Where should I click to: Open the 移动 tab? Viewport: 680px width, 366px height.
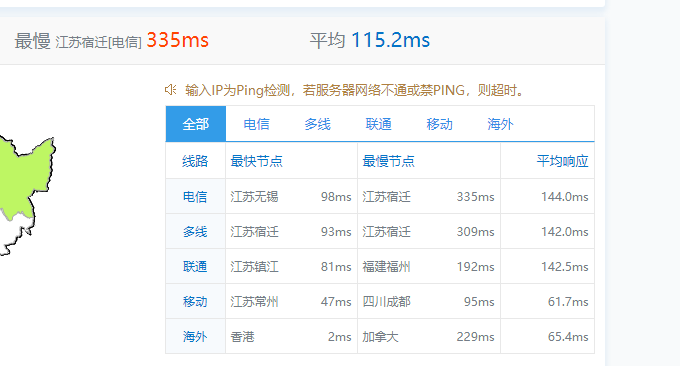point(439,124)
